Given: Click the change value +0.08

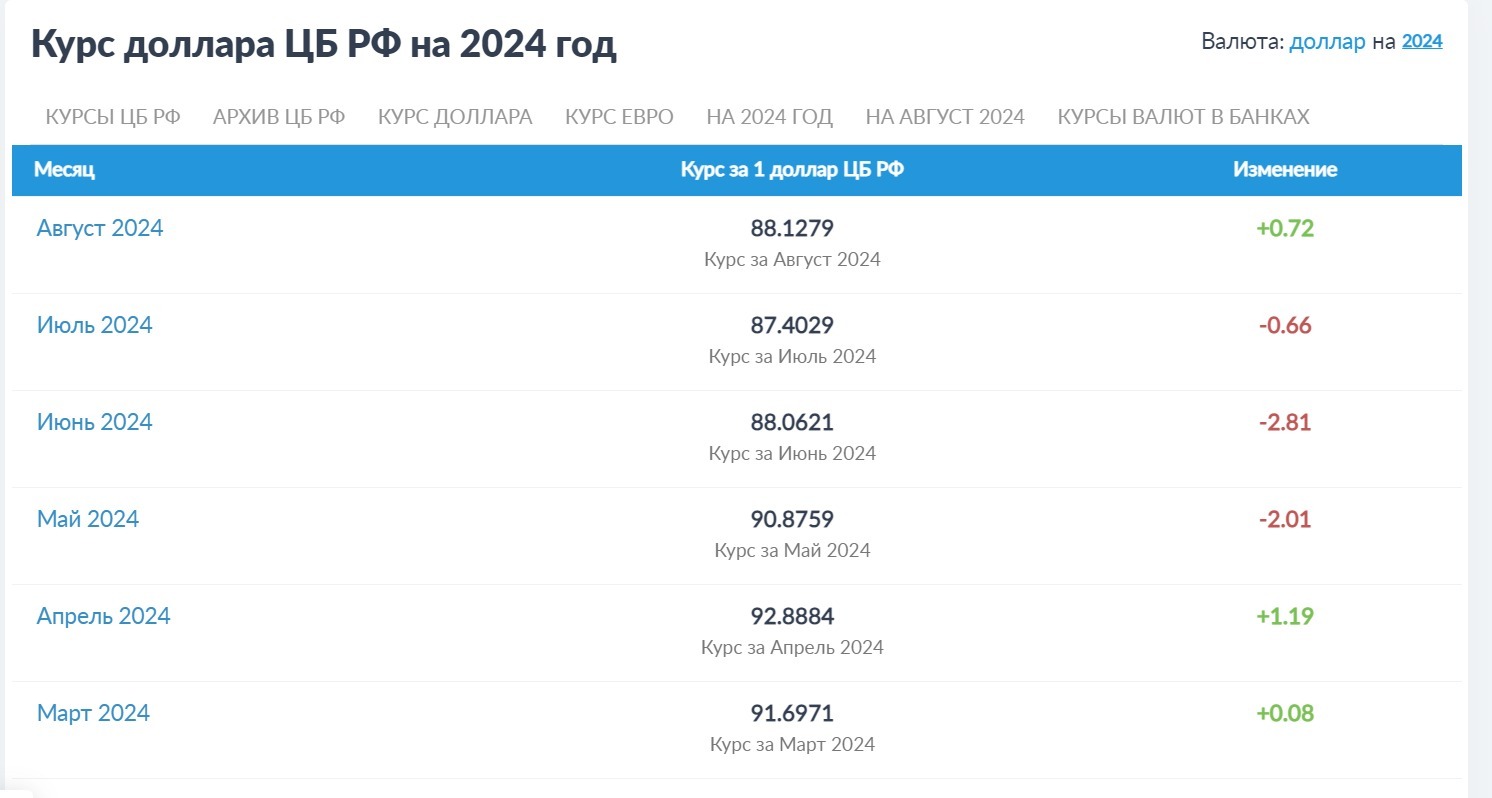Looking at the screenshot, I should tap(1285, 714).
